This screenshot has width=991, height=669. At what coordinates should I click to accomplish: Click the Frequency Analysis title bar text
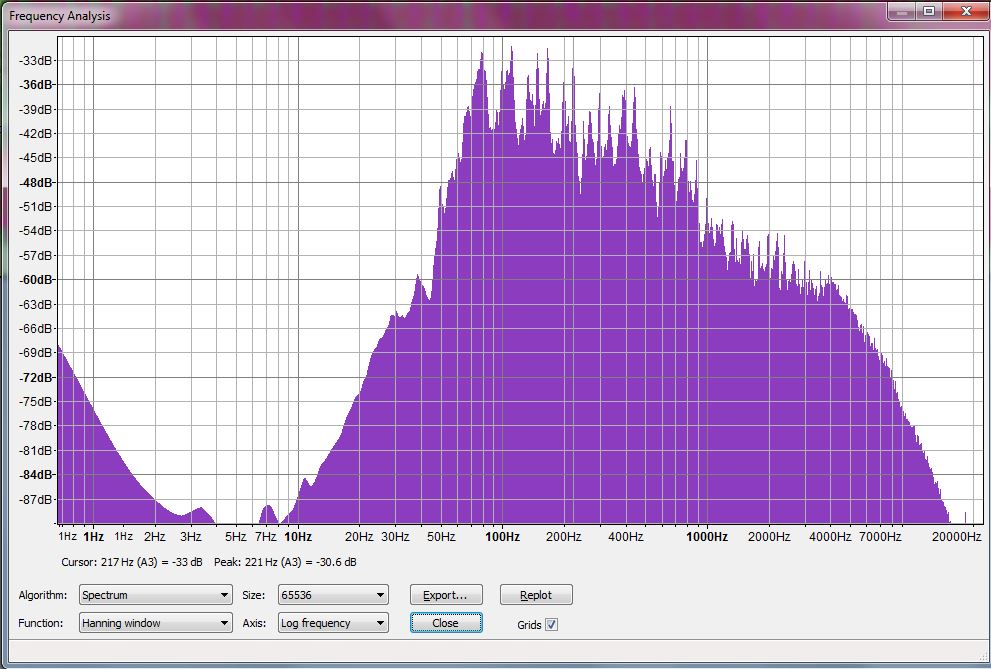pos(59,16)
